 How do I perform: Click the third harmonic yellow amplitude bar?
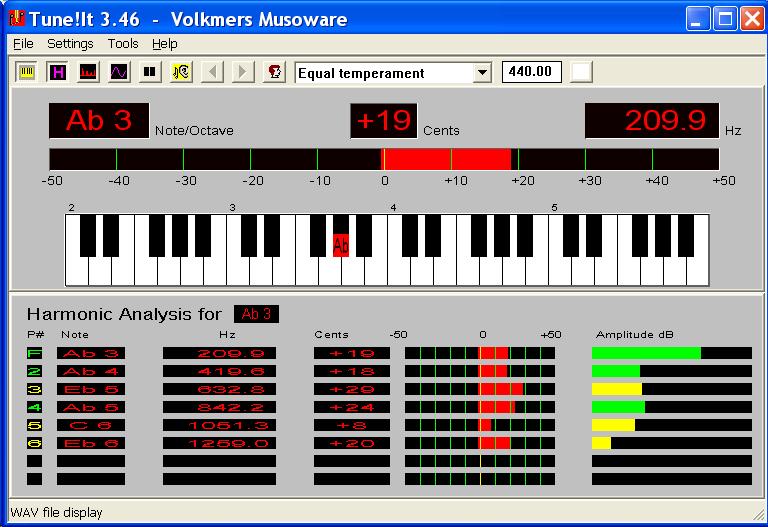click(617, 389)
